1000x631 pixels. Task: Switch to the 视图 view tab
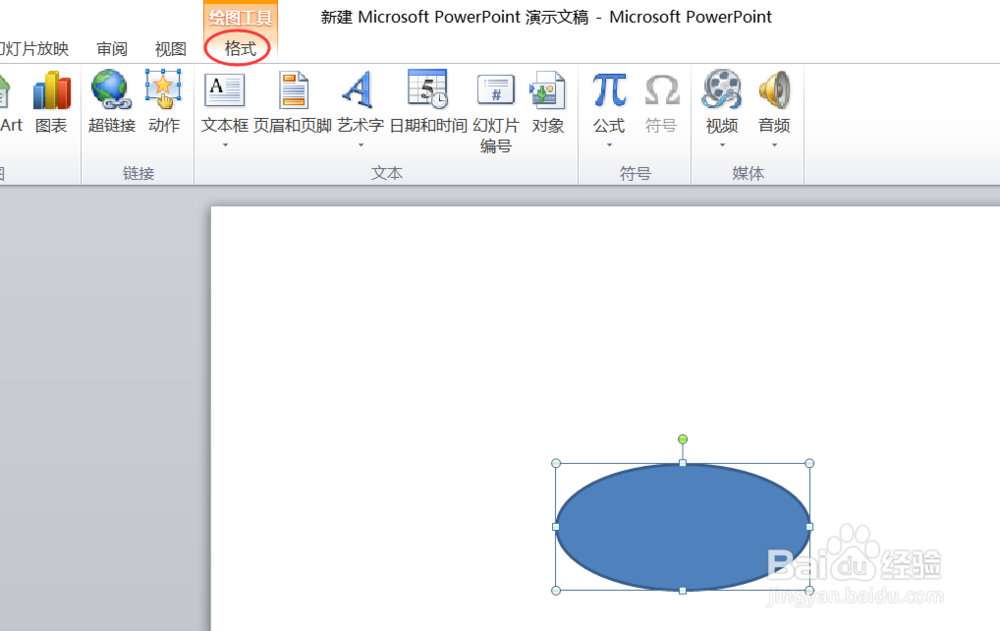tap(170, 49)
